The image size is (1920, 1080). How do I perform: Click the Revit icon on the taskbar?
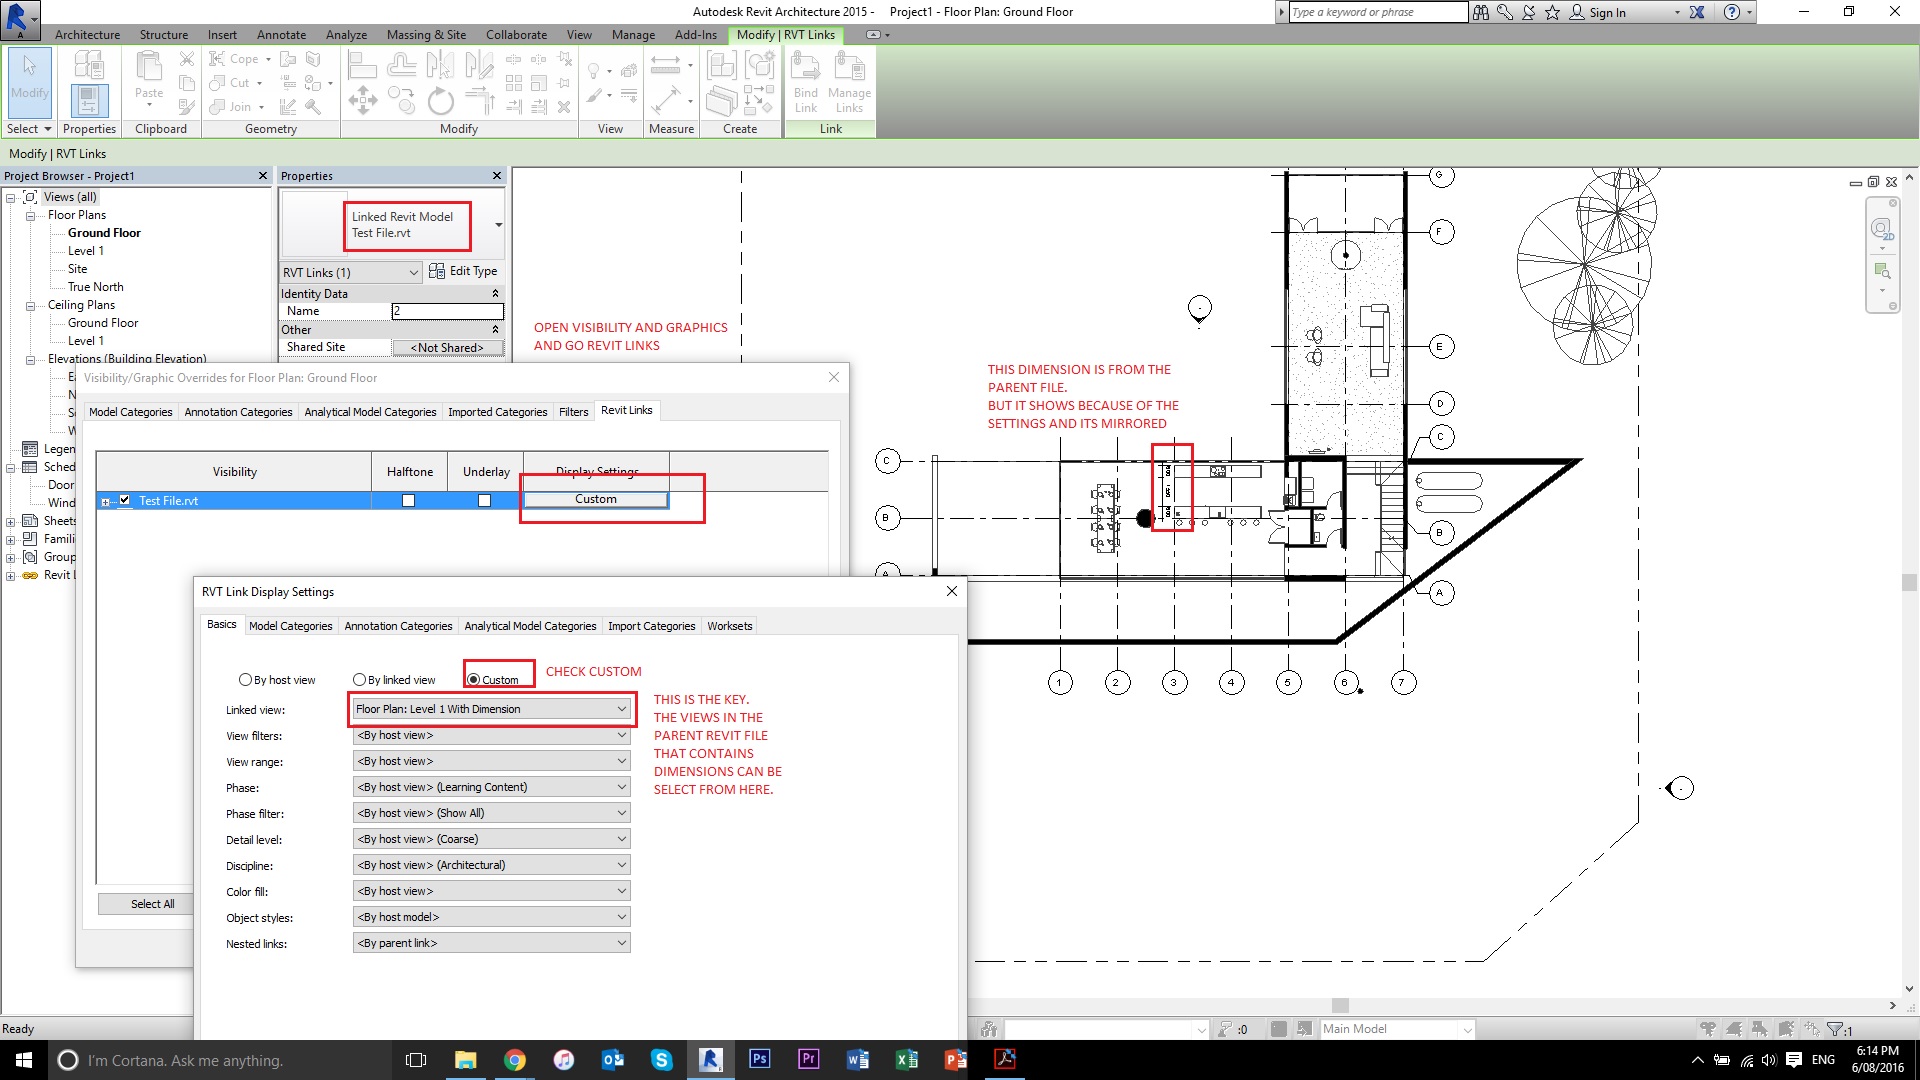[x=711, y=1059]
